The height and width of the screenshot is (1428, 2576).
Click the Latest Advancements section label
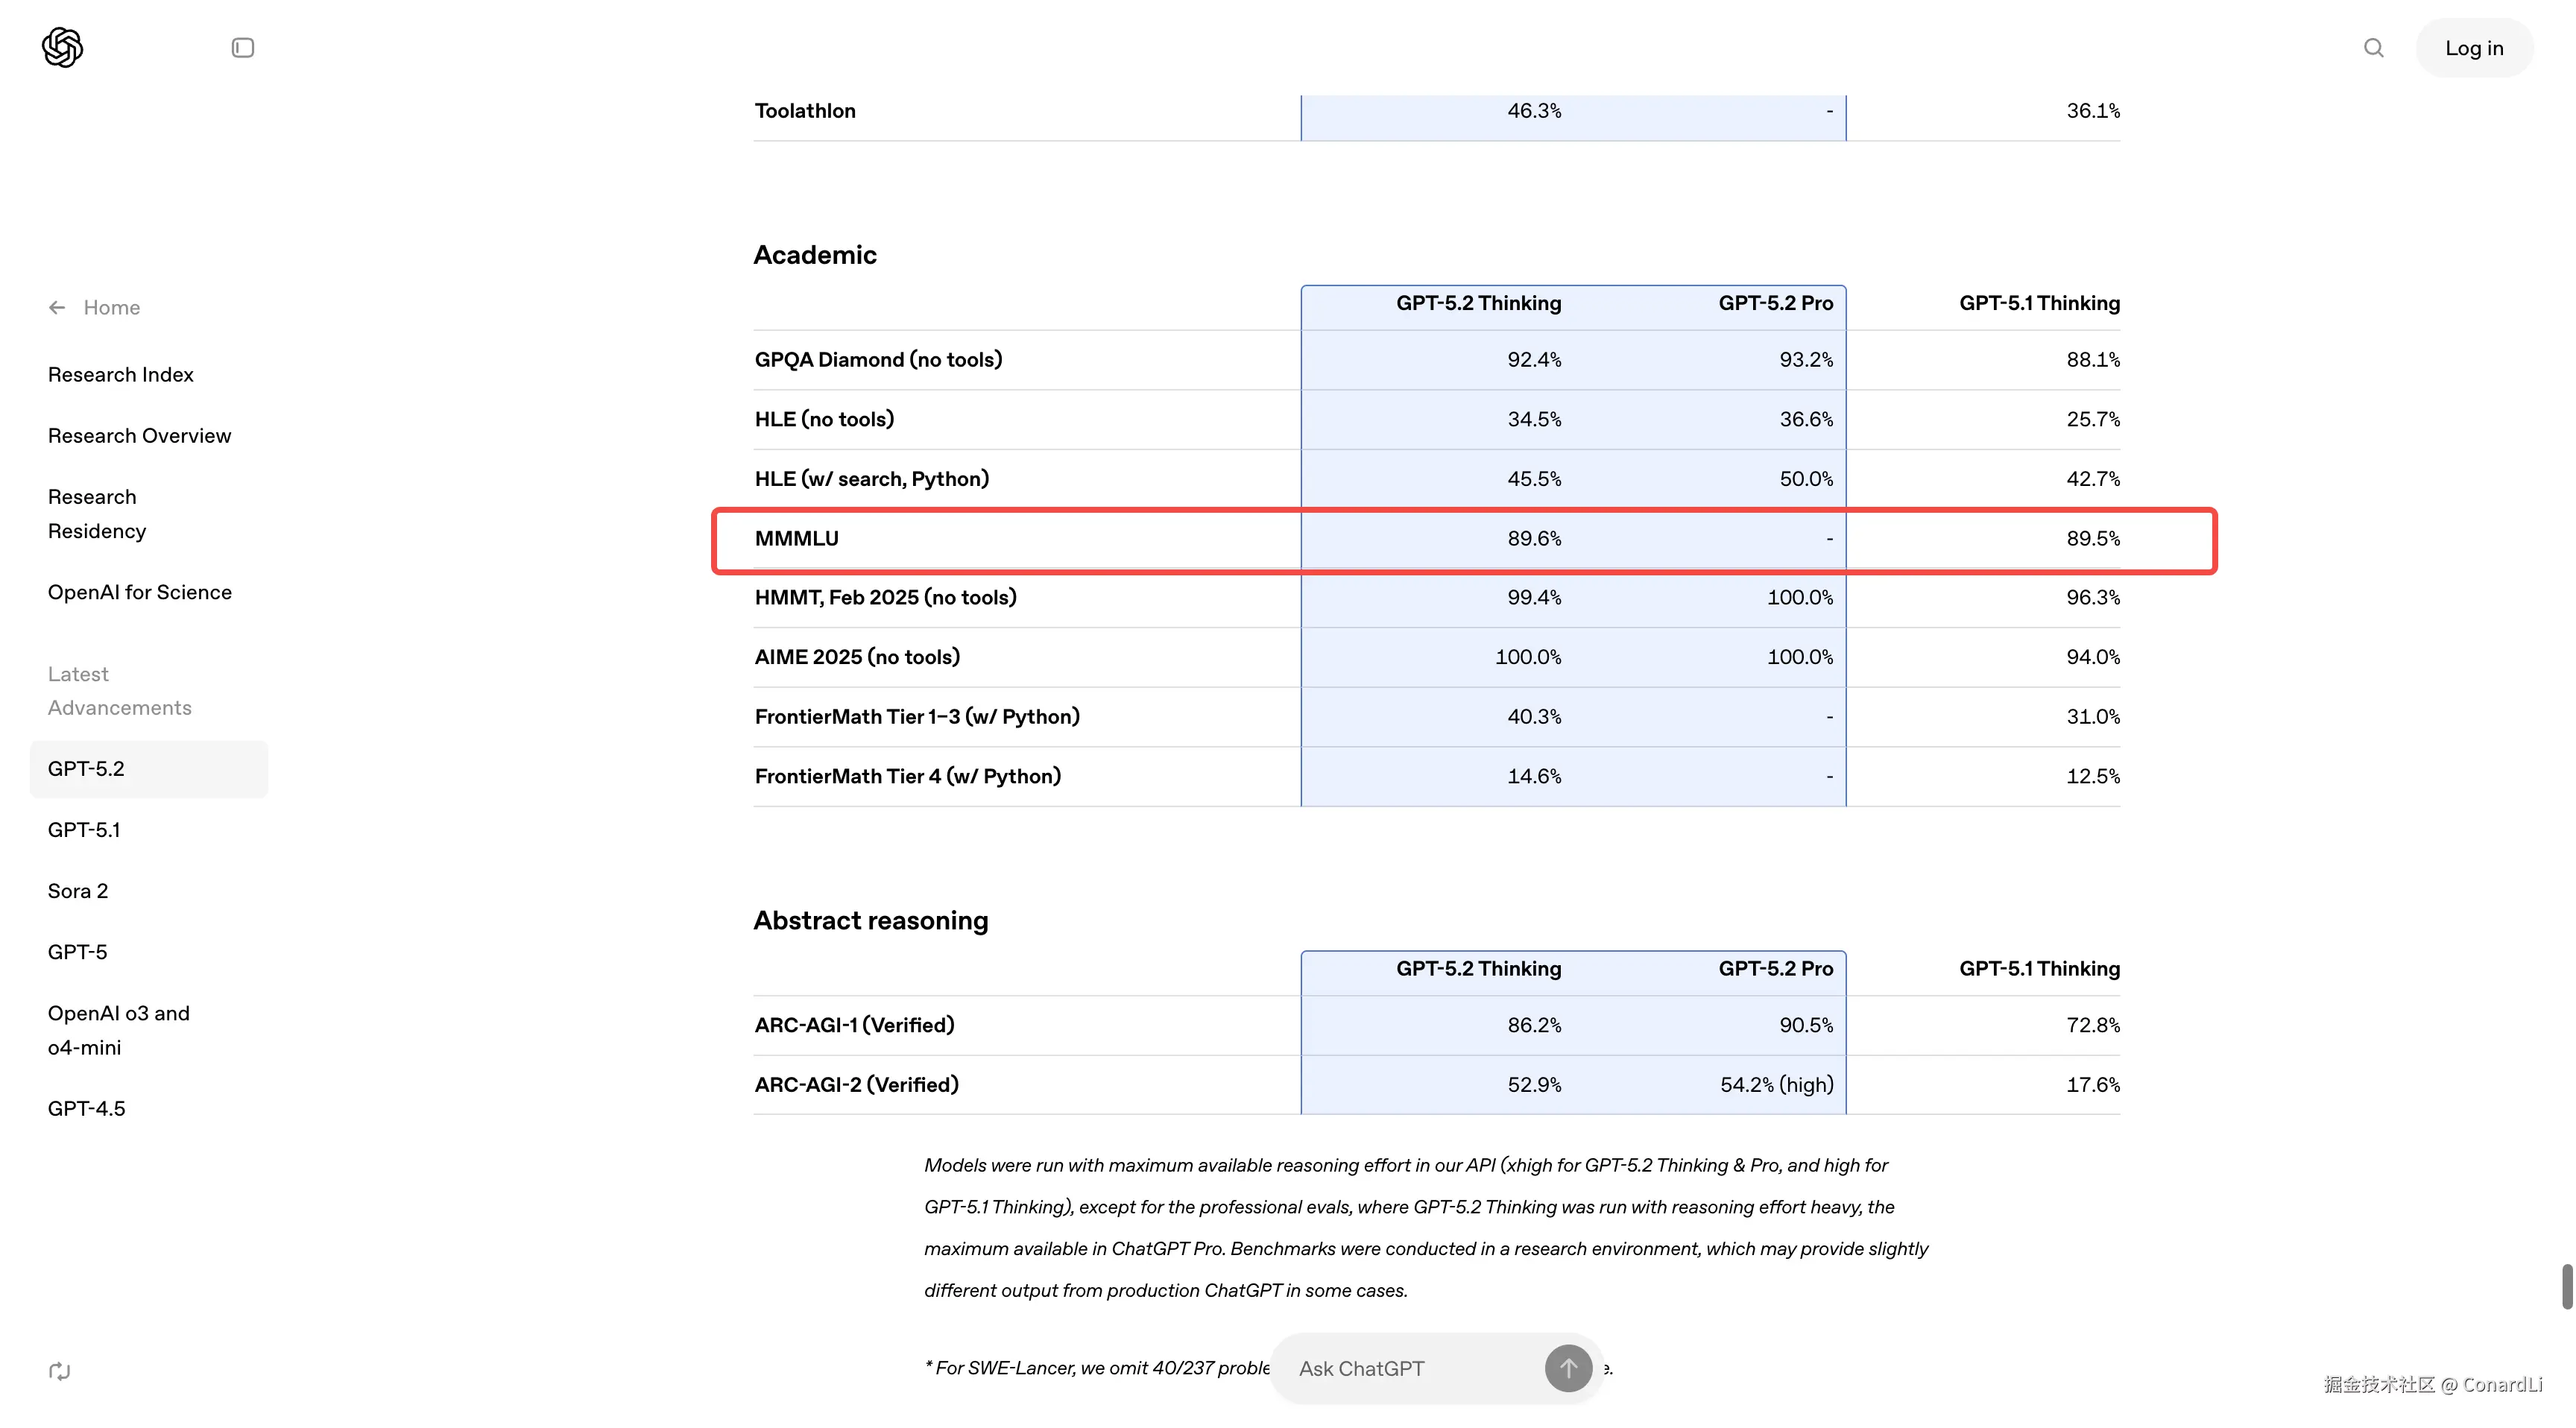(119, 690)
